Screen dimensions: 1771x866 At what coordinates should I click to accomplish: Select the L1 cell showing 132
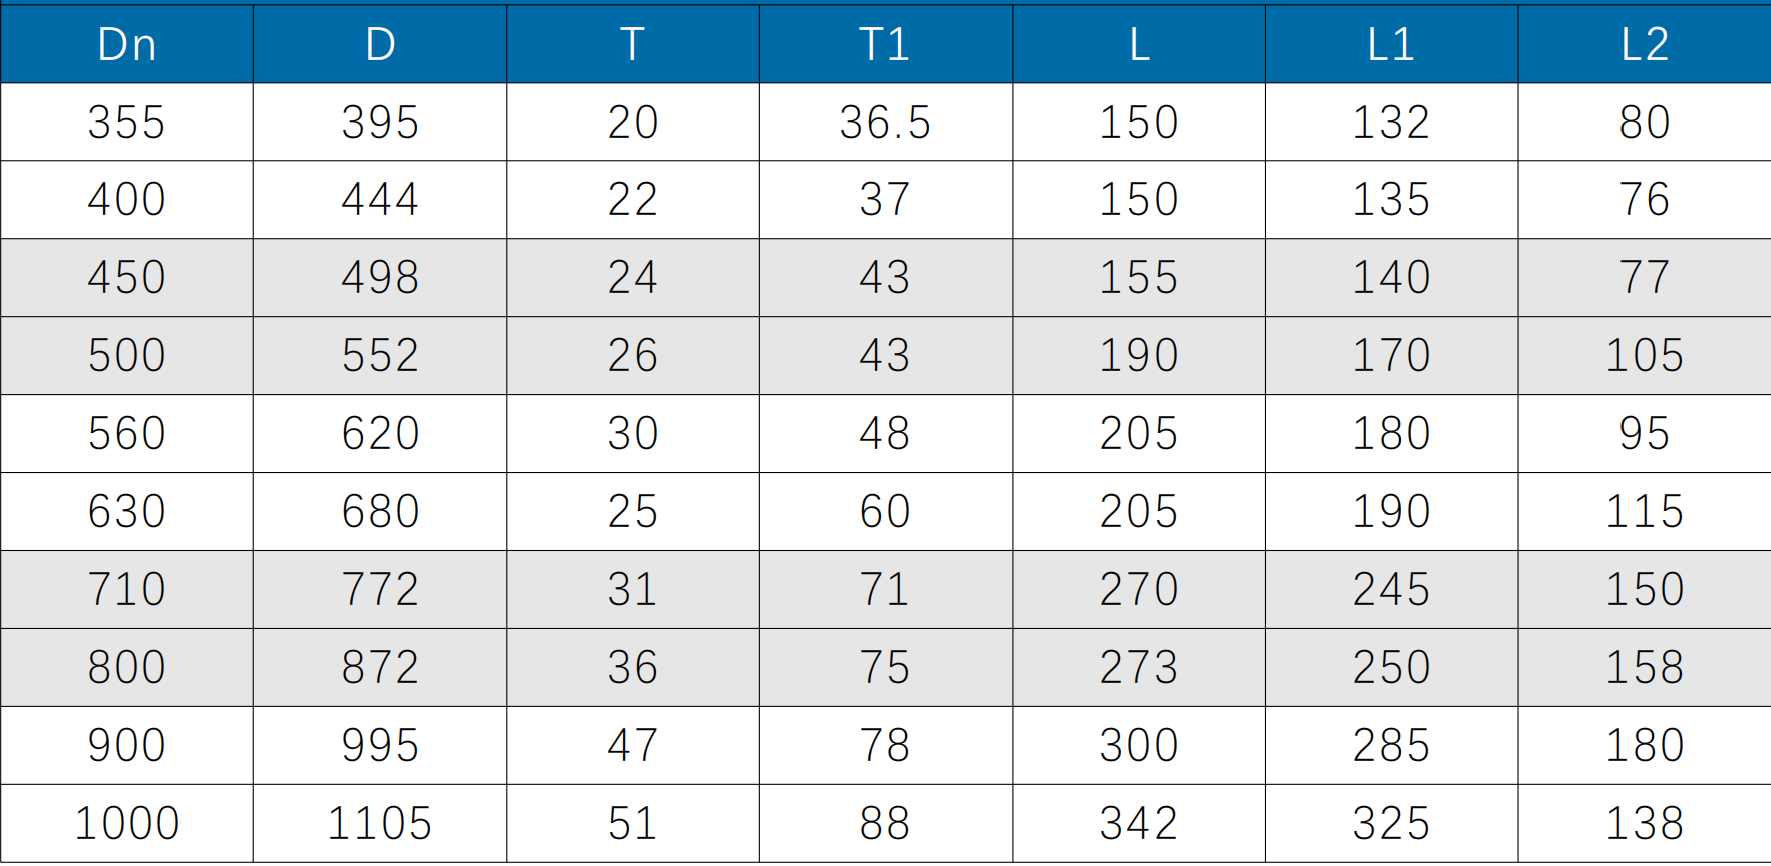pyautogui.click(x=1391, y=122)
